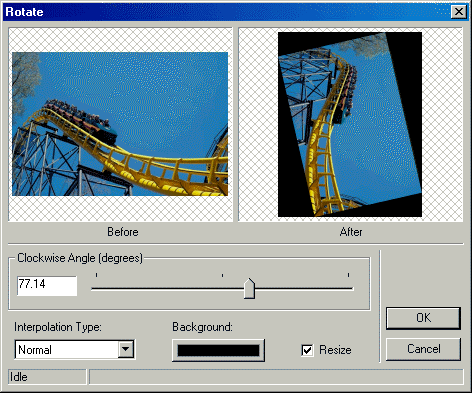
Task: Toggle the Resize checkbox
Action: click(x=307, y=350)
